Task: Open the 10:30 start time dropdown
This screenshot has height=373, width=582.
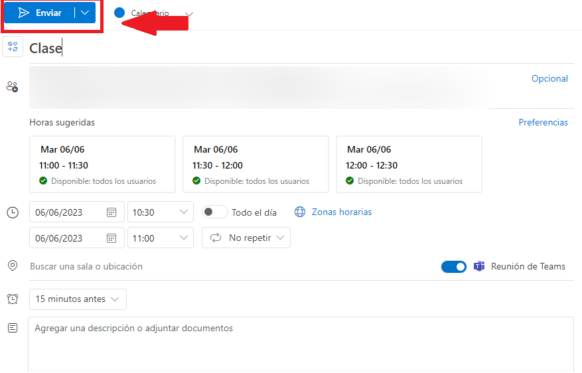Action: point(160,212)
